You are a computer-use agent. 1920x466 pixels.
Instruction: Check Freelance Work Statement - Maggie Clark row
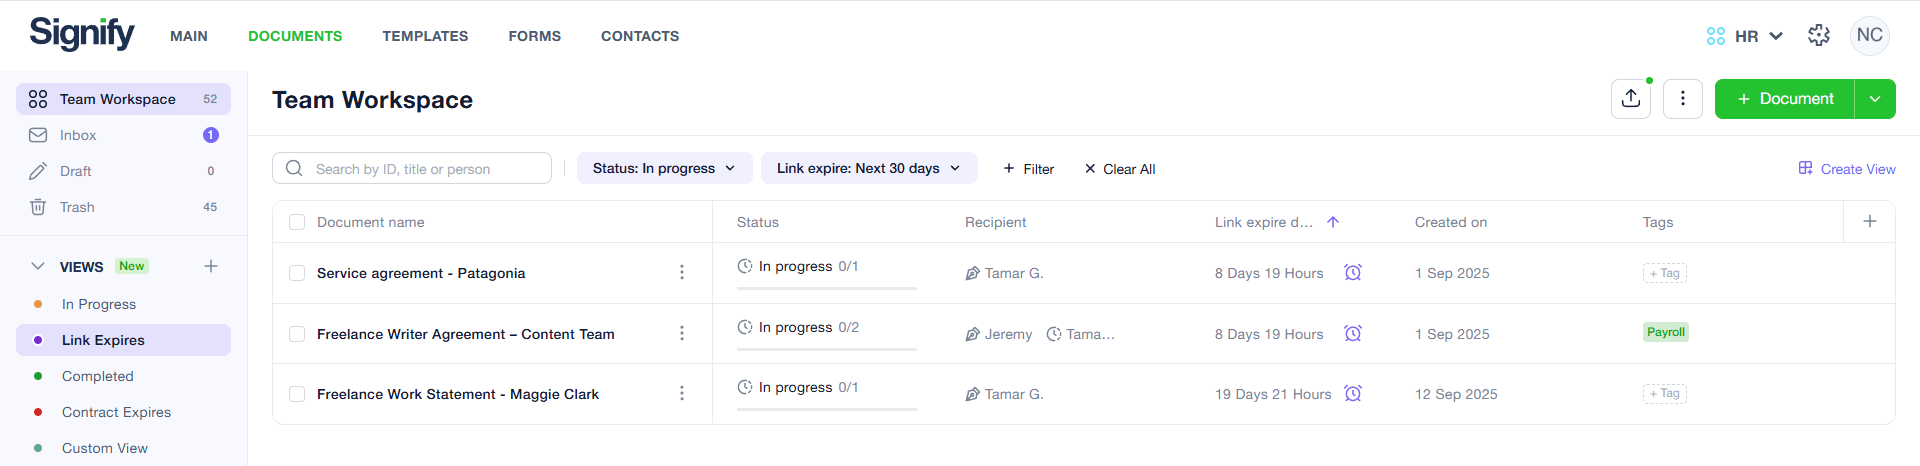tap(297, 394)
